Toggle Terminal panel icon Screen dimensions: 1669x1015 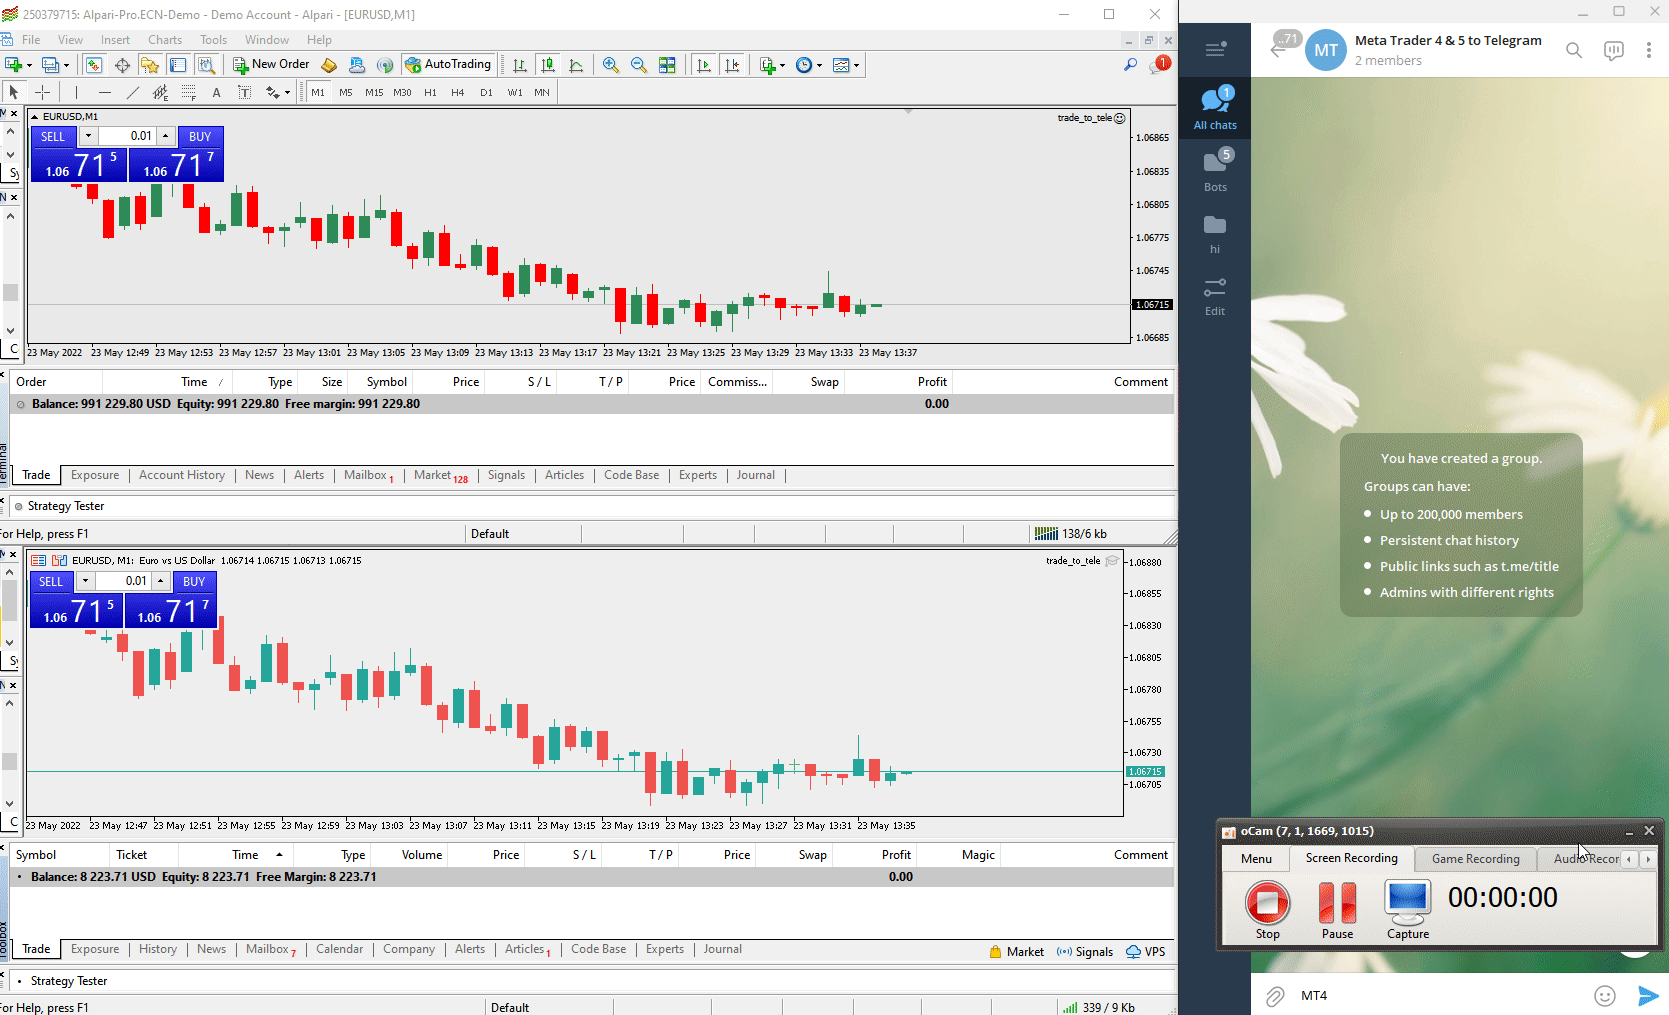178,65
